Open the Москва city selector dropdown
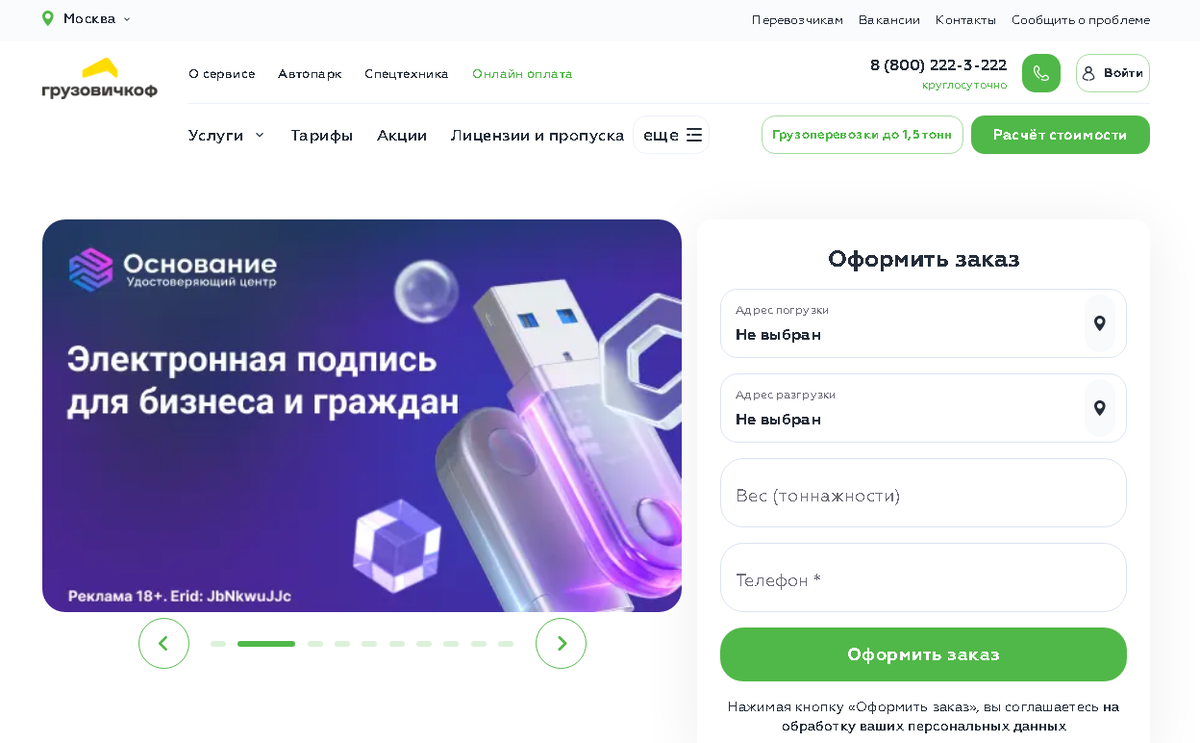This screenshot has height=743, width=1200. click(87, 19)
